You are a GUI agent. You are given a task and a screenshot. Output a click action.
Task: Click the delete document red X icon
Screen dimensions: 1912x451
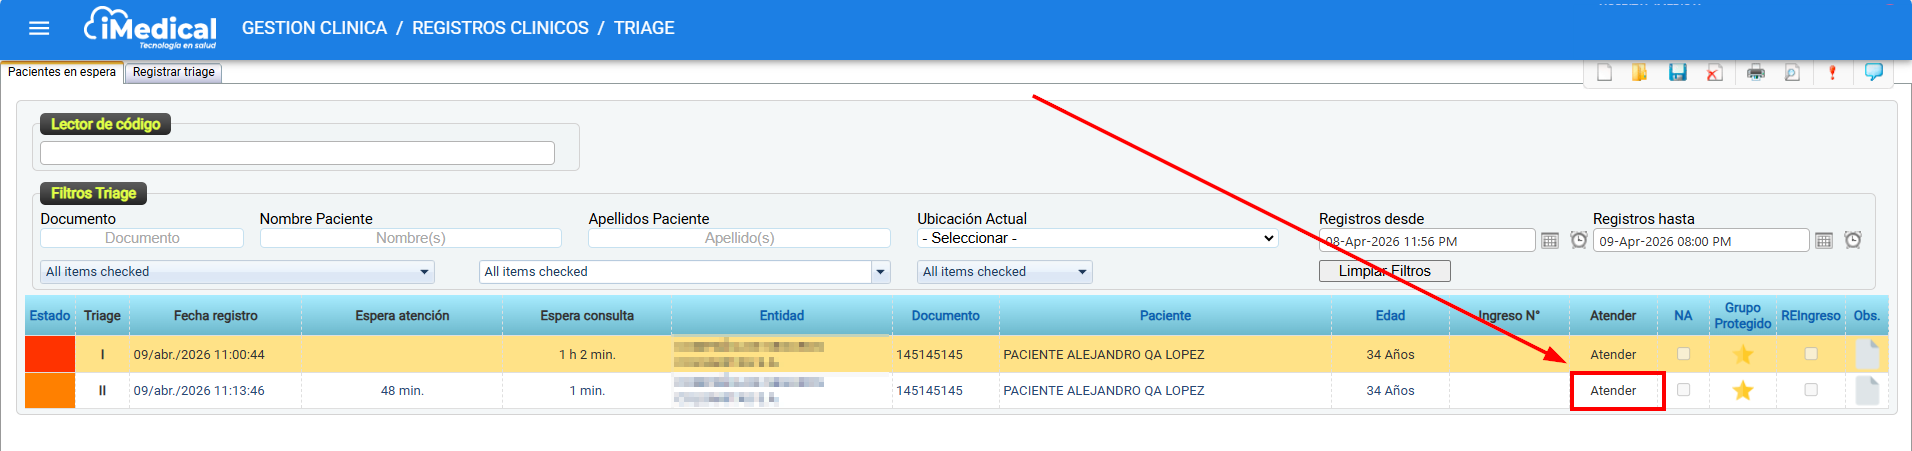[1714, 72]
